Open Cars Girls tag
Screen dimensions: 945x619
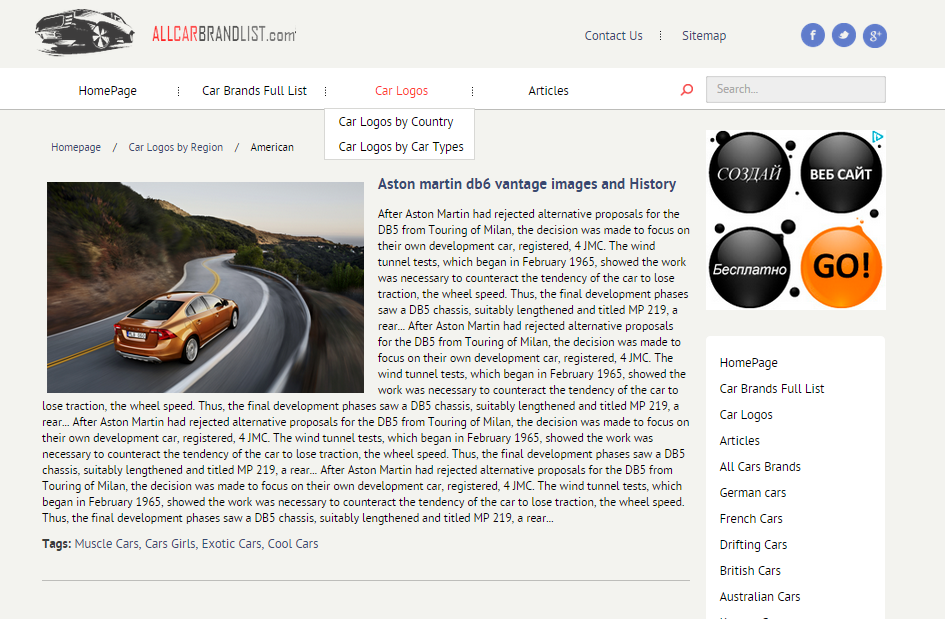click(171, 544)
